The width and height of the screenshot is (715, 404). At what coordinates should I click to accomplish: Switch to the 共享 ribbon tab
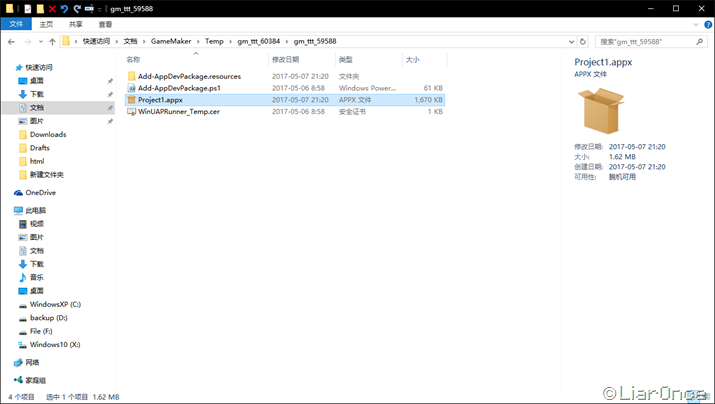76,24
